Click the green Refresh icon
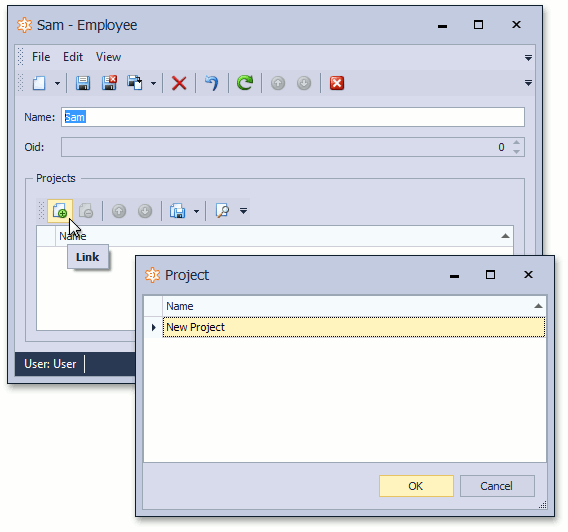Image resolution: width=568 pixels, height=532 pixels. [x=245, y=83]
